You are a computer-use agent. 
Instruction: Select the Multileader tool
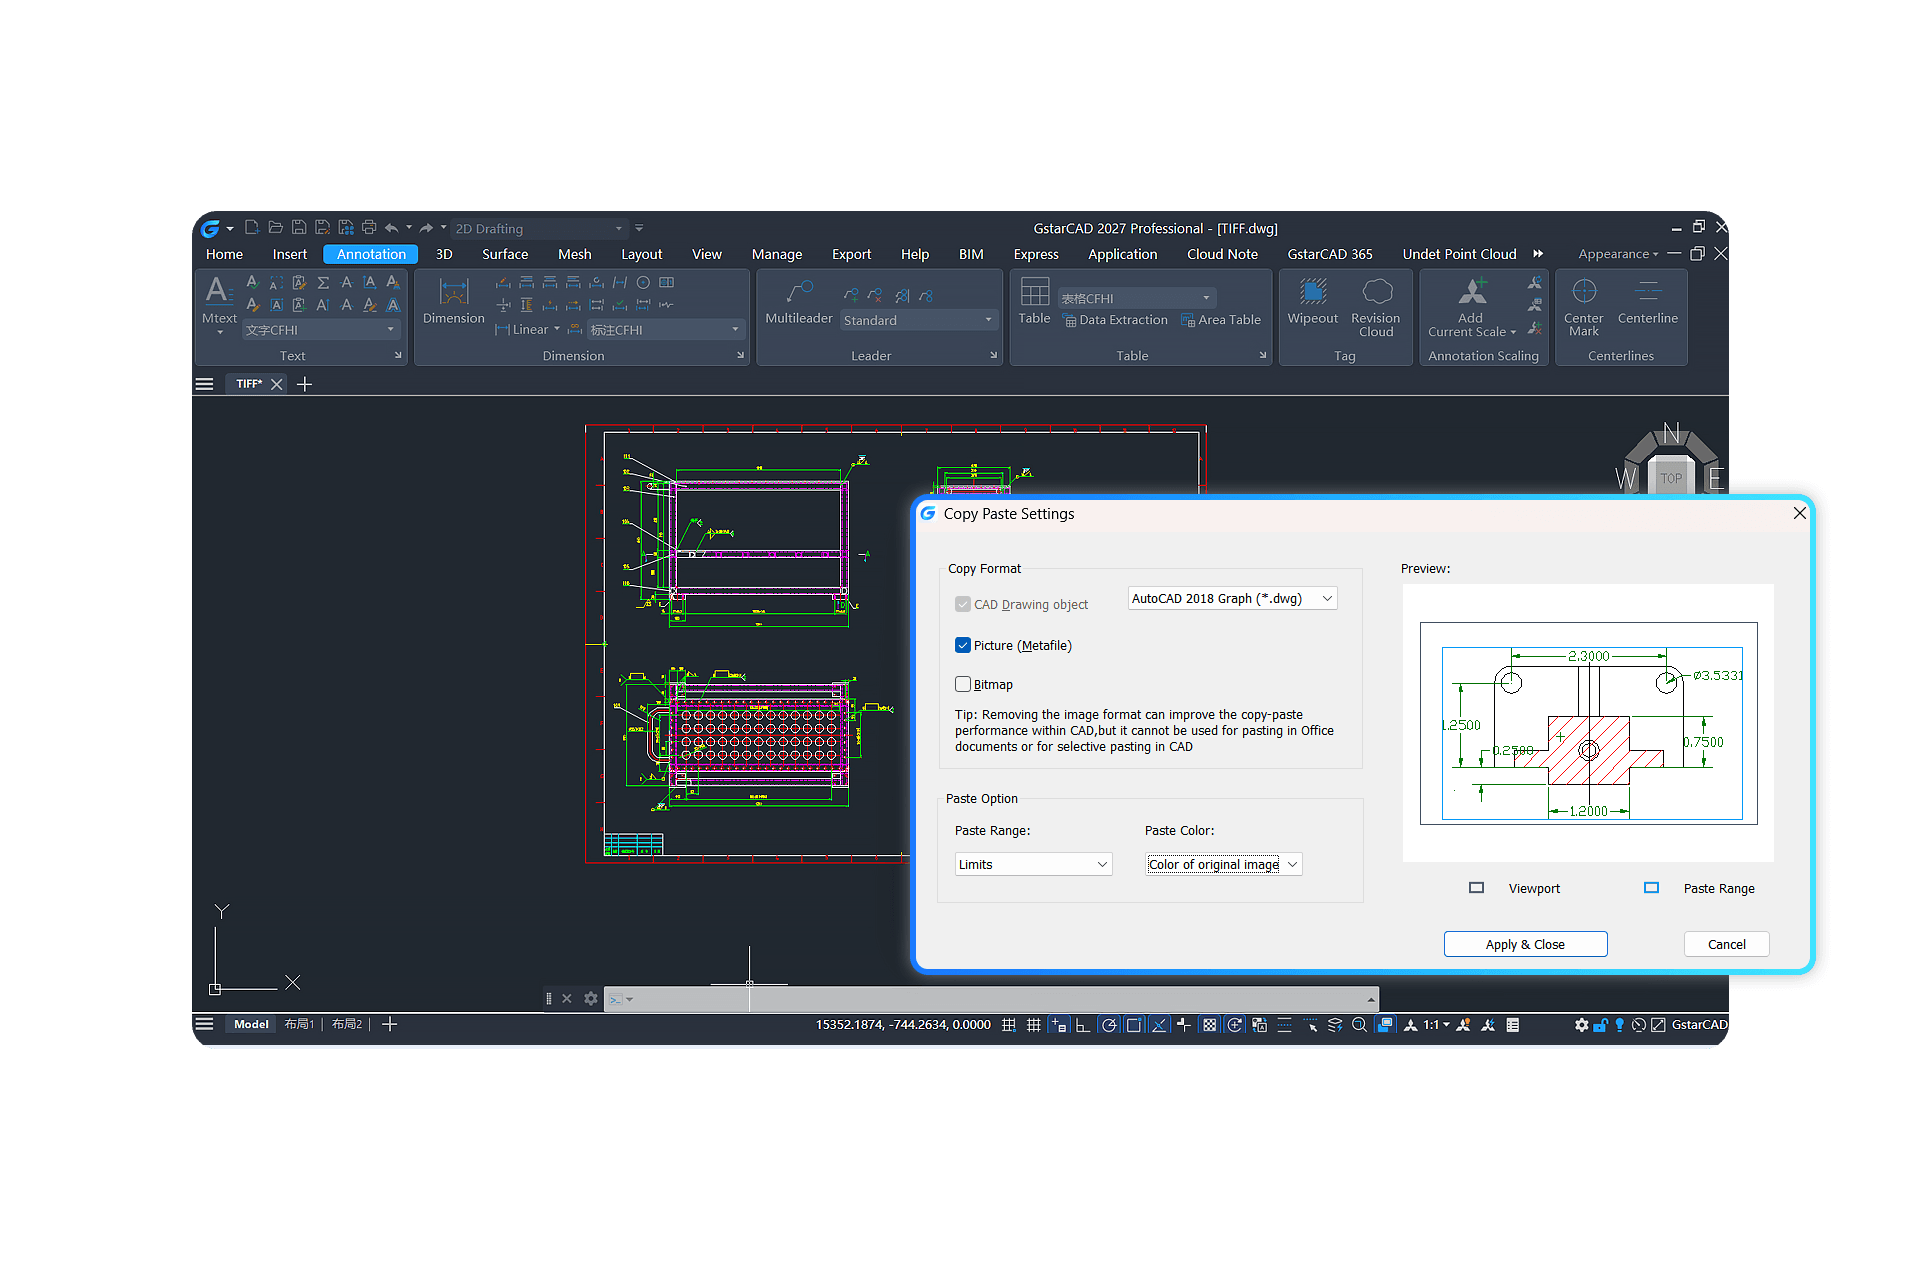(x=798, y=301)
